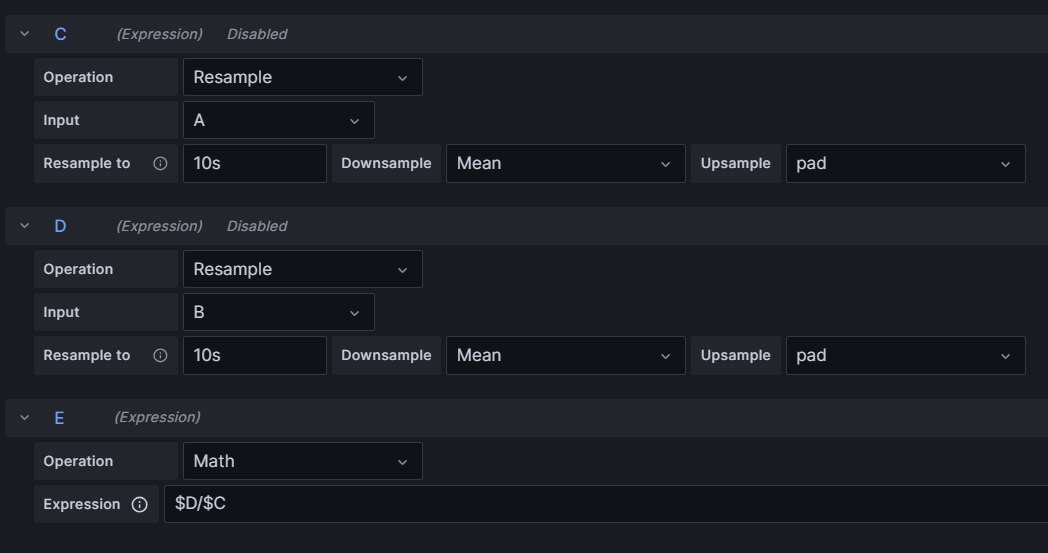Click (Expression) label on query D
Image resolution: width=1048 pixels, height=553 pixels.
(160, 226)
